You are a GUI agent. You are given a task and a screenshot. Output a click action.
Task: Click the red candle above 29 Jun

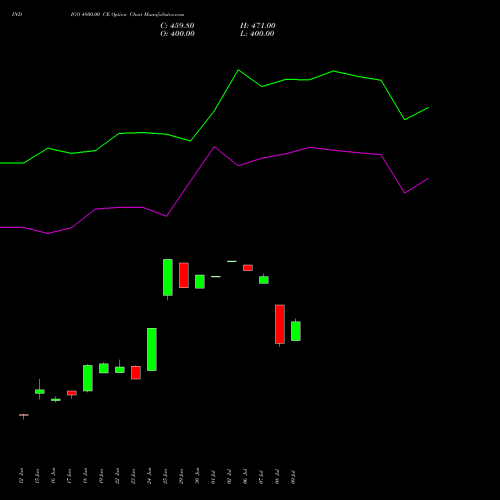coord(184,275)
